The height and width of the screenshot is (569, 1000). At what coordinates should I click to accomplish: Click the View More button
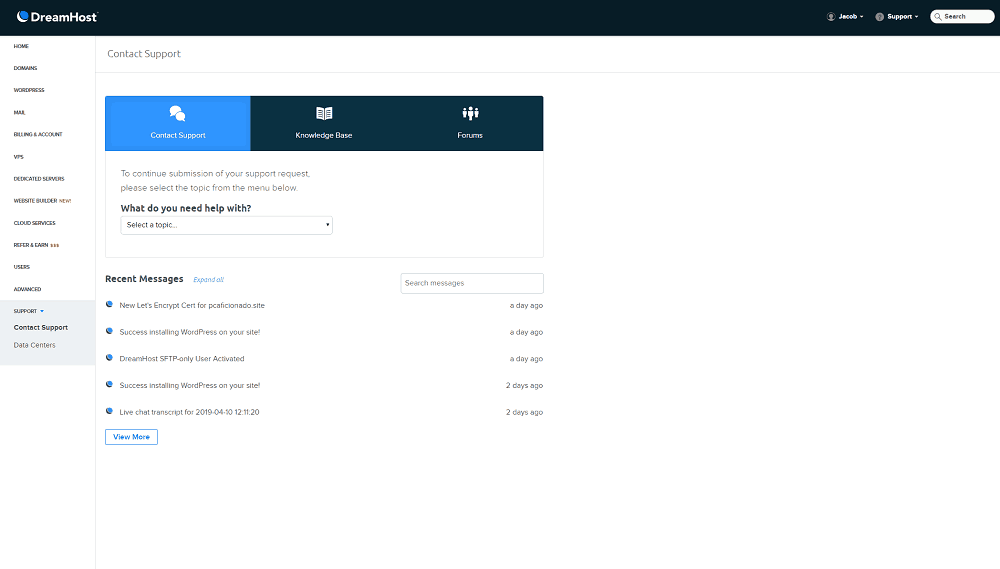coord(131,437)
